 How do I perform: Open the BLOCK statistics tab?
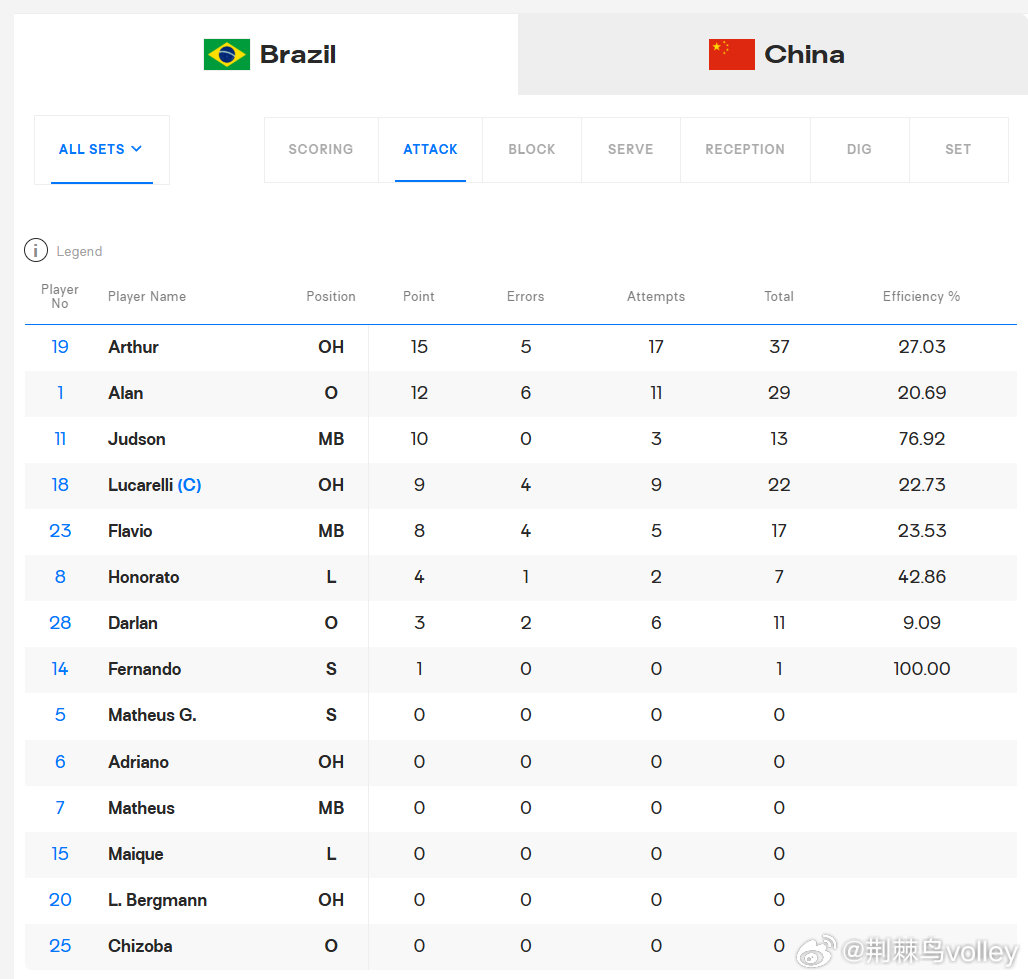coord(532,150)
